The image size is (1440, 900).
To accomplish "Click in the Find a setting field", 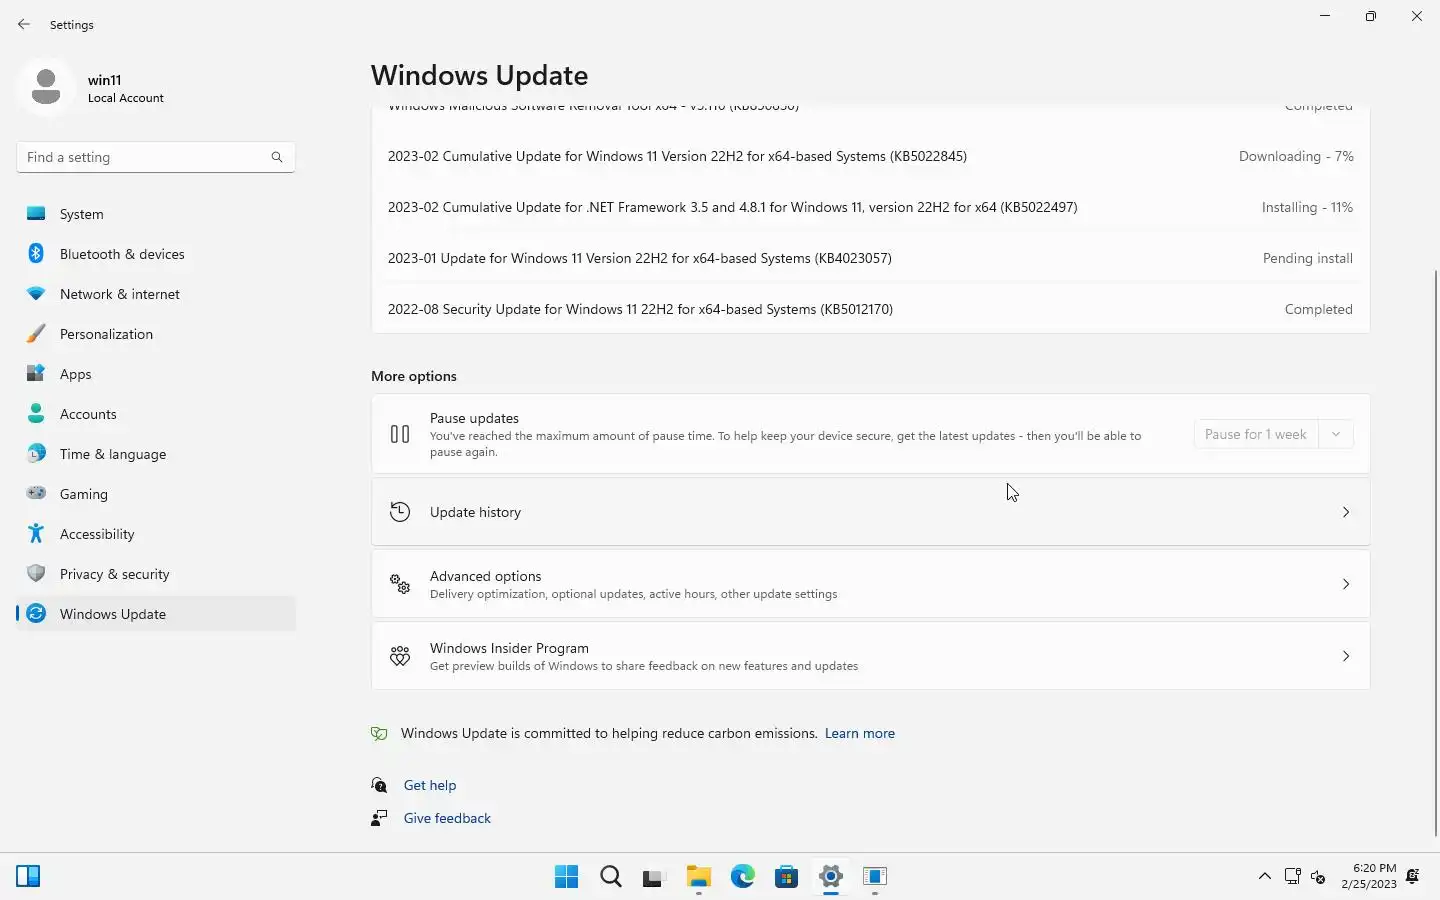I will coord(156,157).
